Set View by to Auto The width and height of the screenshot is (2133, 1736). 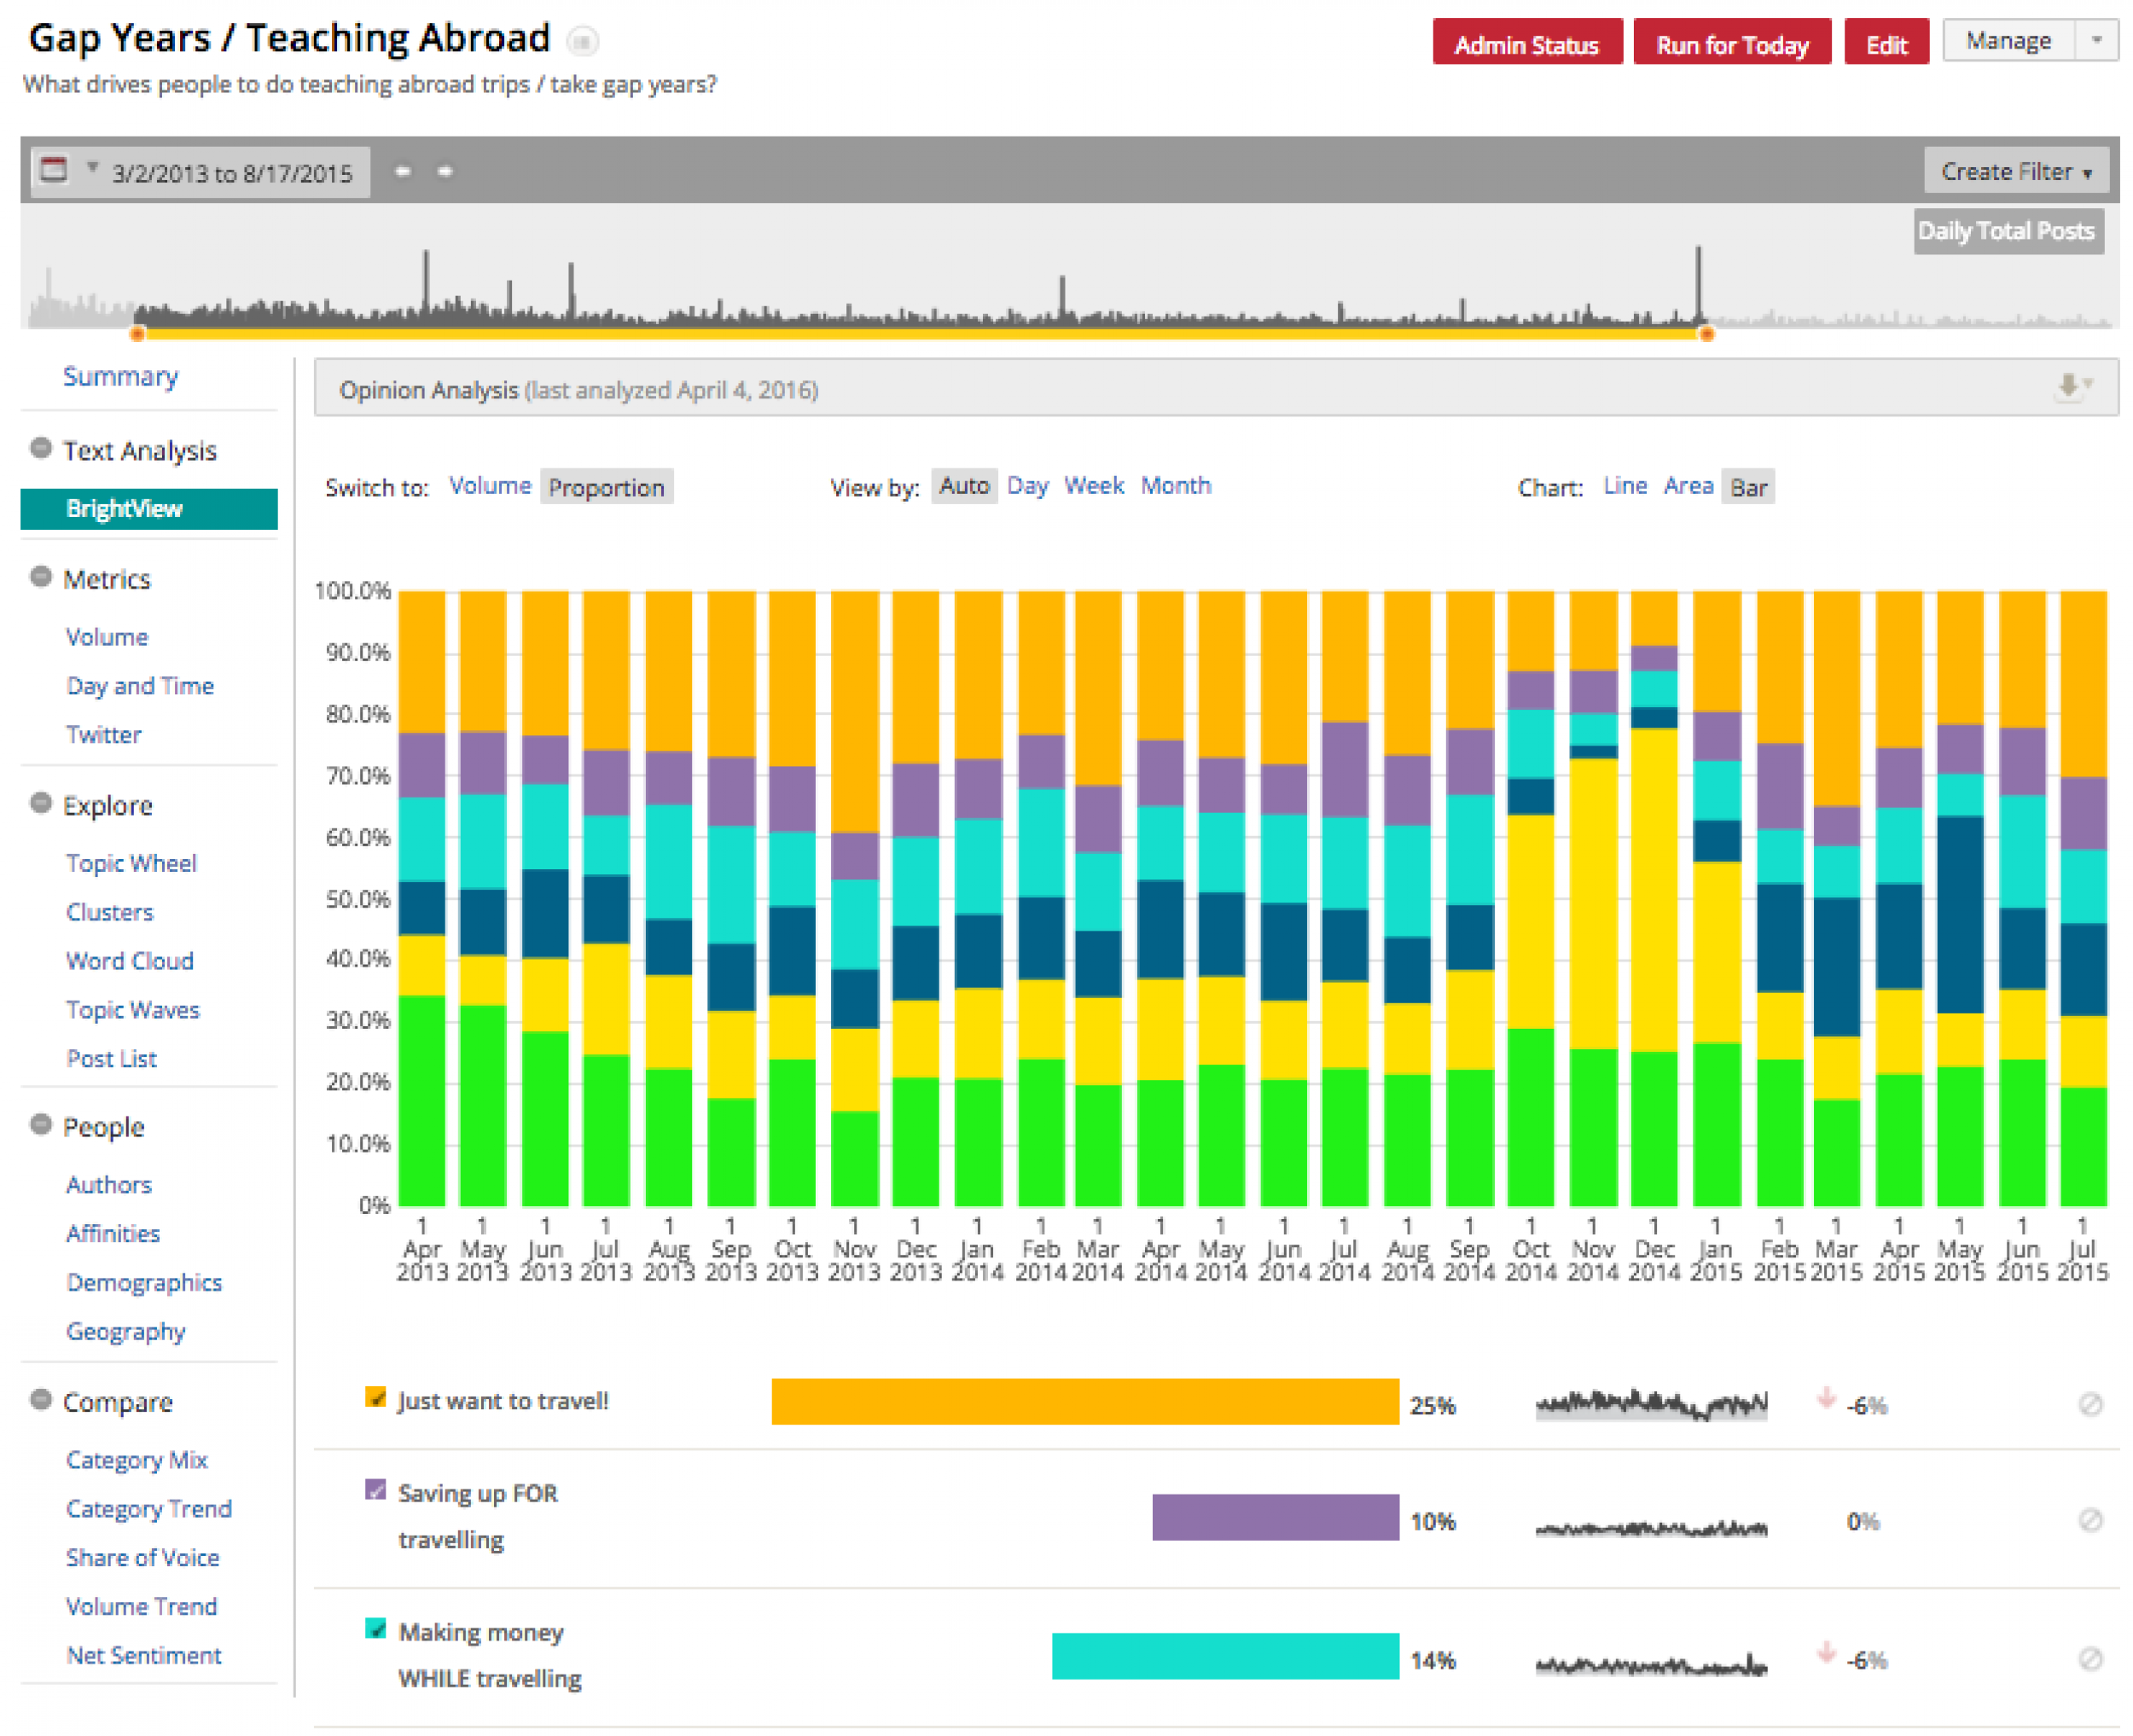pos(964,486)
